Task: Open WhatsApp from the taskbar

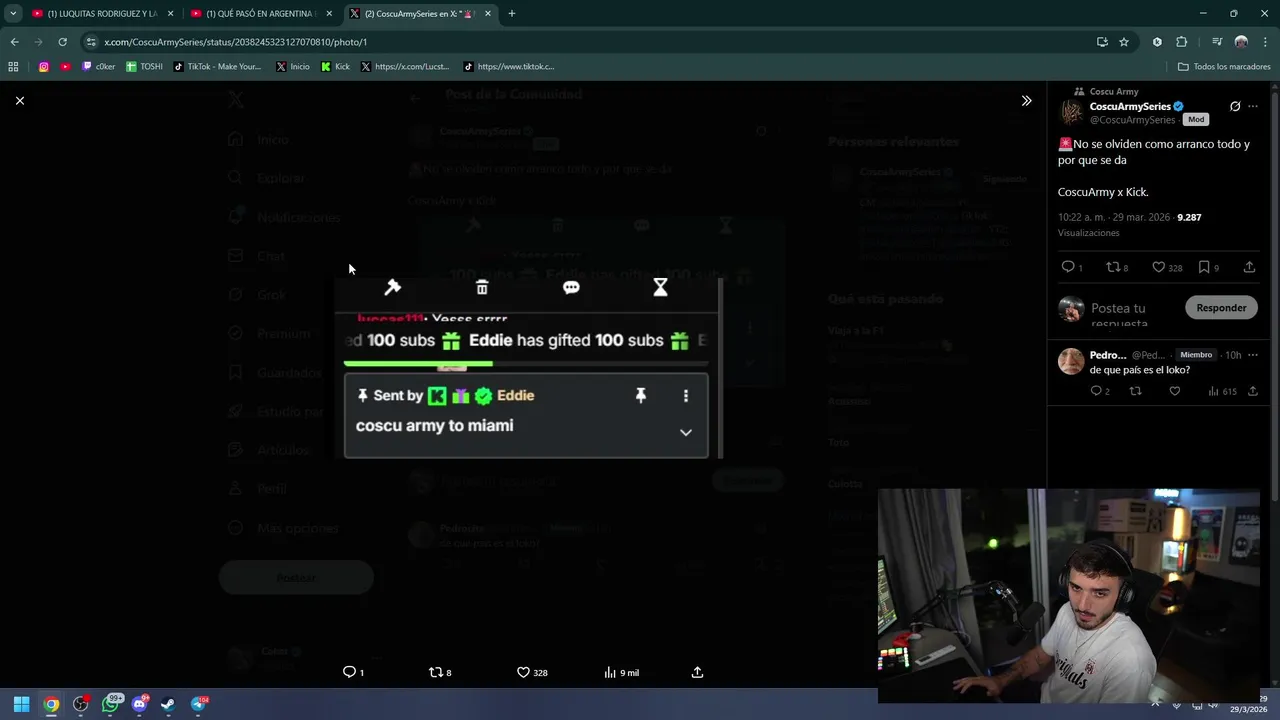Action: (111, 704)
